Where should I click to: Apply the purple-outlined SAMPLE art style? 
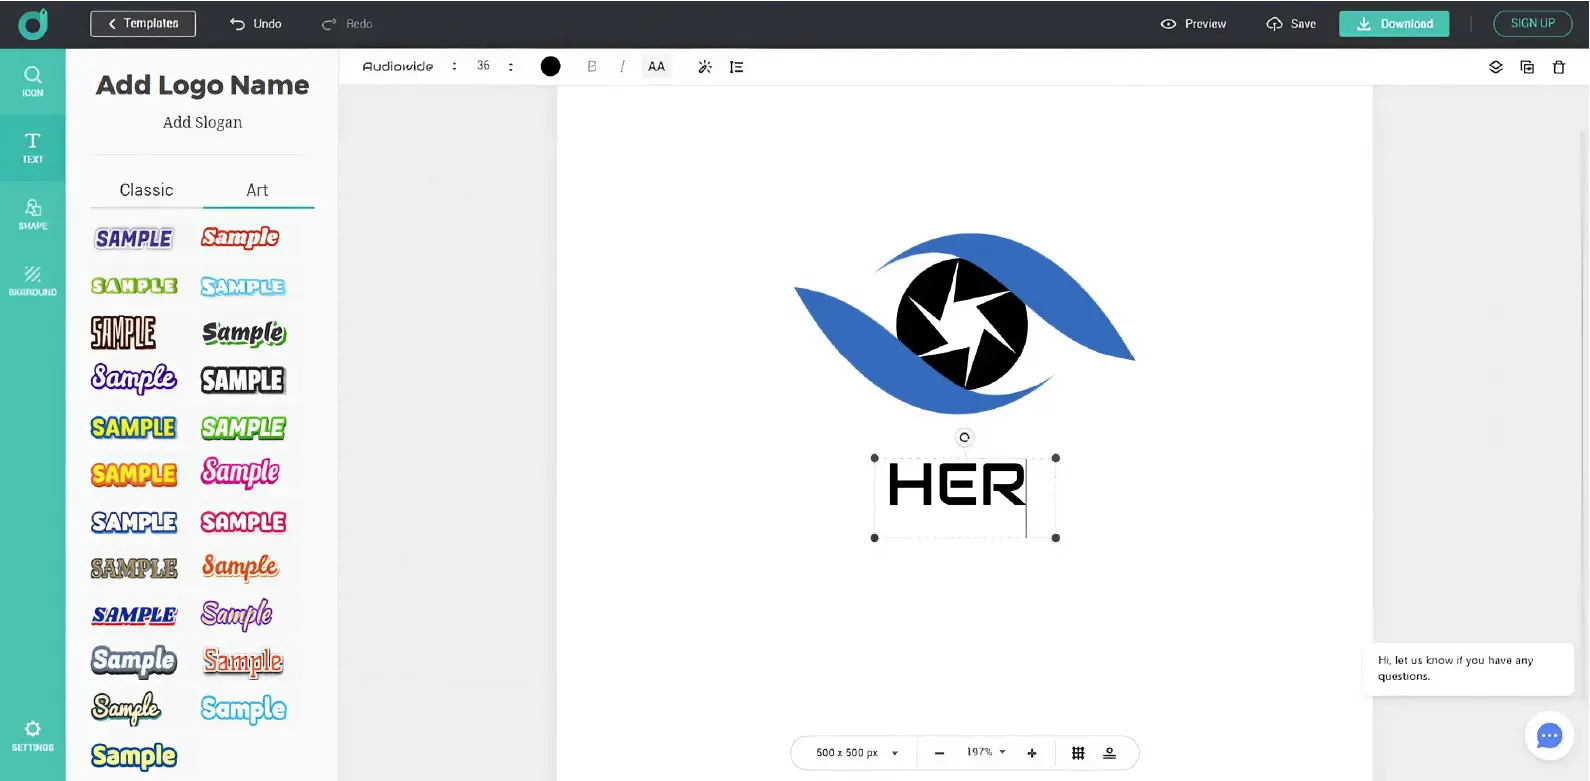134,238
